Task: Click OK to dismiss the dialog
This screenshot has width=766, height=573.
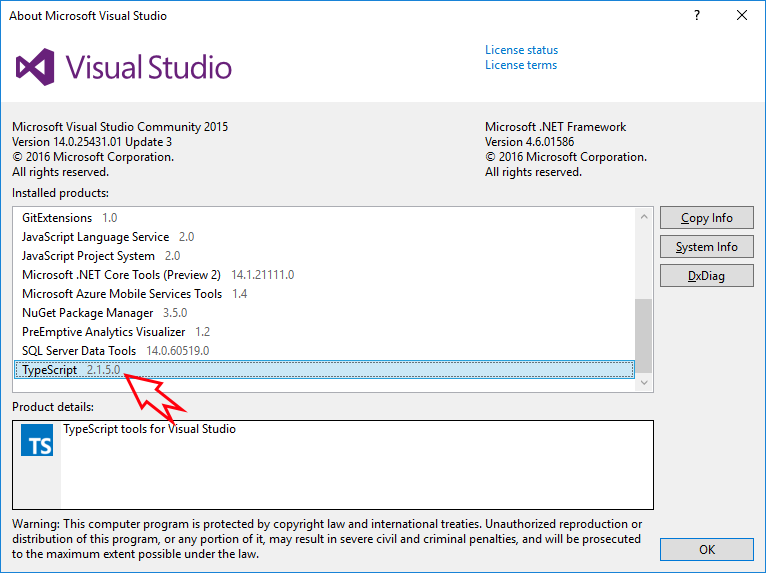Action: (x=706, y=550)
